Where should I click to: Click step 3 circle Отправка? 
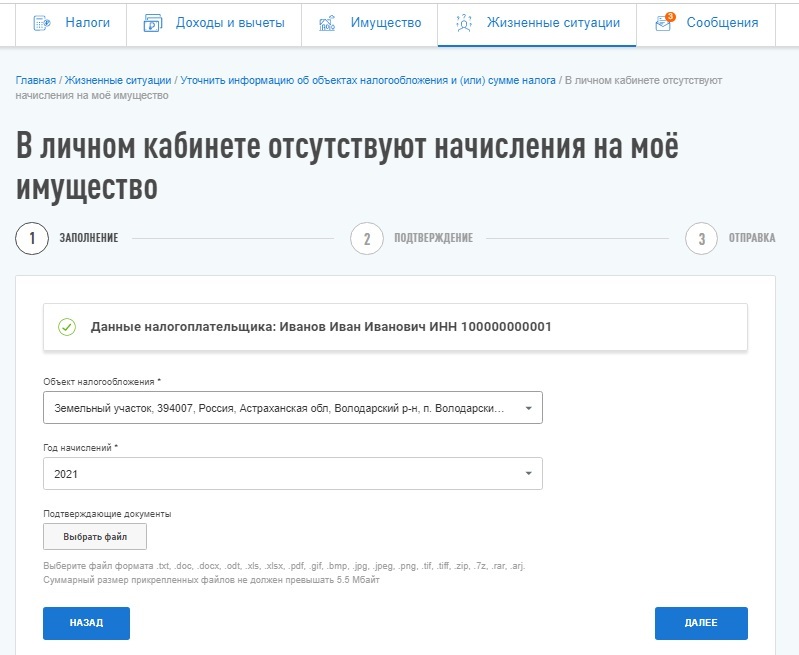point(702,238)
